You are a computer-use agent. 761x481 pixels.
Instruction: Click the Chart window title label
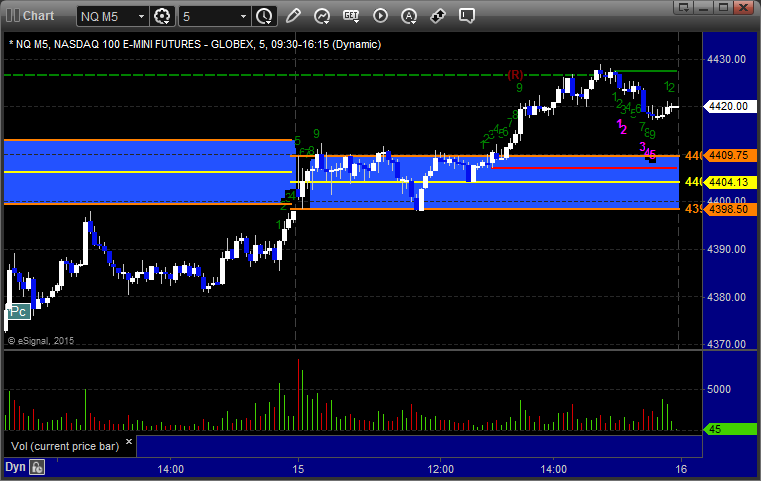(38, 16)
